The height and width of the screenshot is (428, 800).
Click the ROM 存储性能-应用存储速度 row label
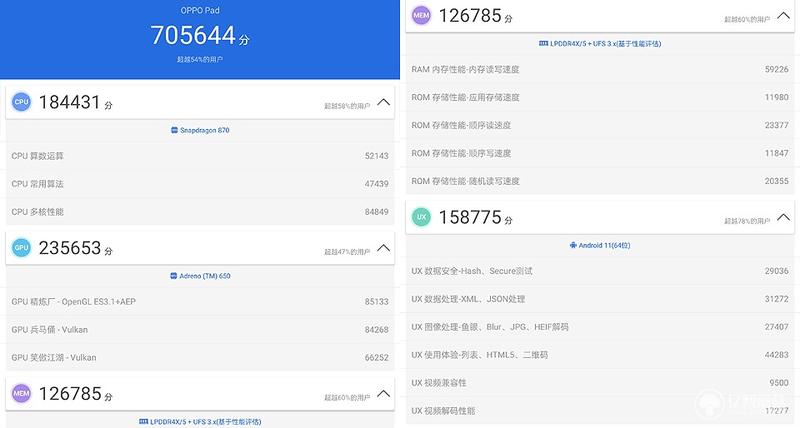click(465, 97)
